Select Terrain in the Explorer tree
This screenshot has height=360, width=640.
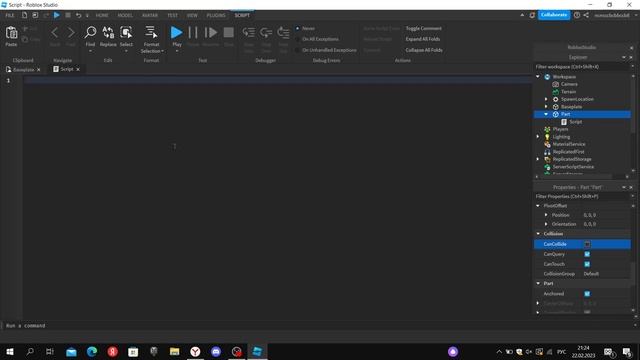pos(568,92)
